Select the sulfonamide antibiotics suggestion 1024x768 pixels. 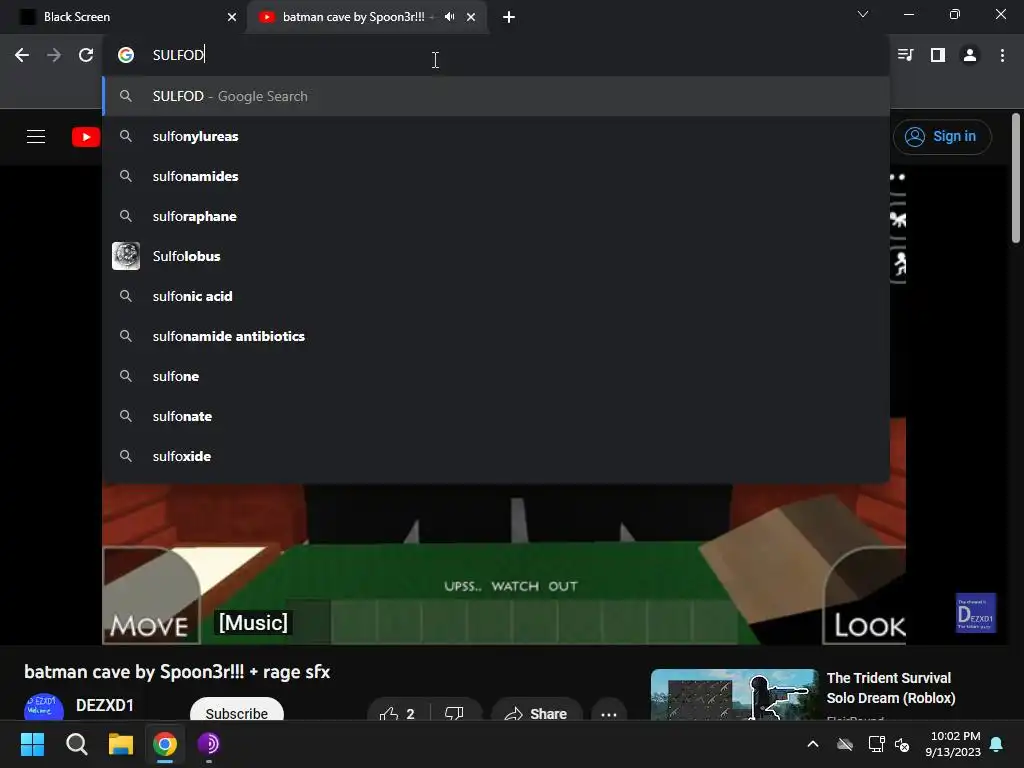(496, 336)
